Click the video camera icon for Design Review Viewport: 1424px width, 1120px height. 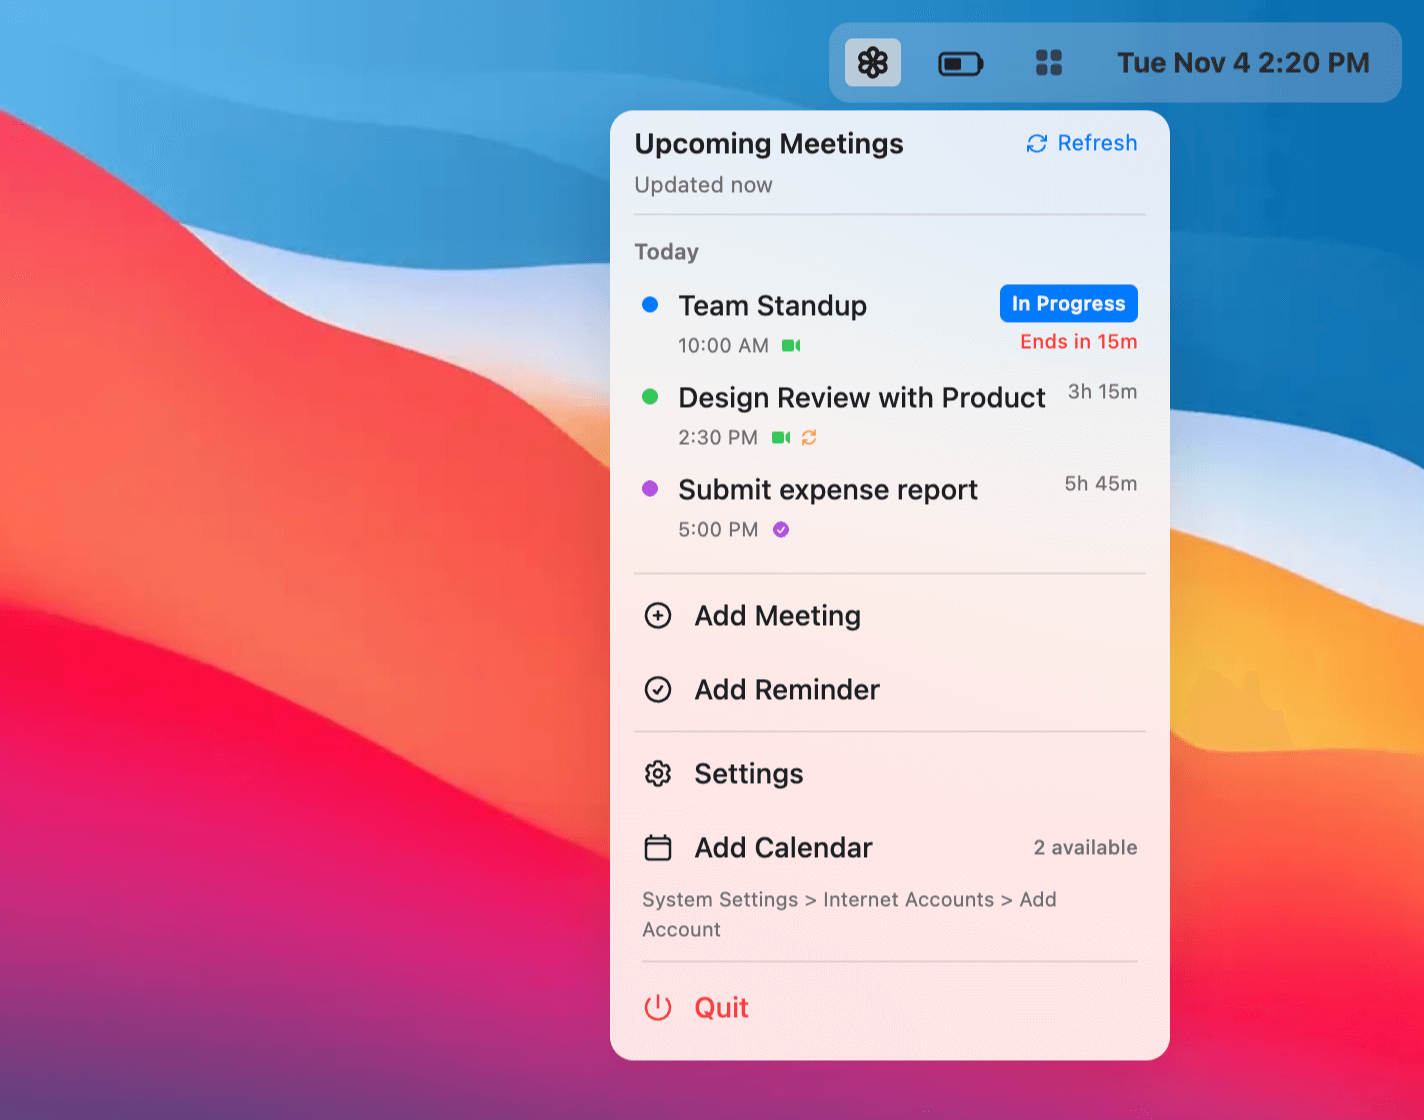(781, 438)
